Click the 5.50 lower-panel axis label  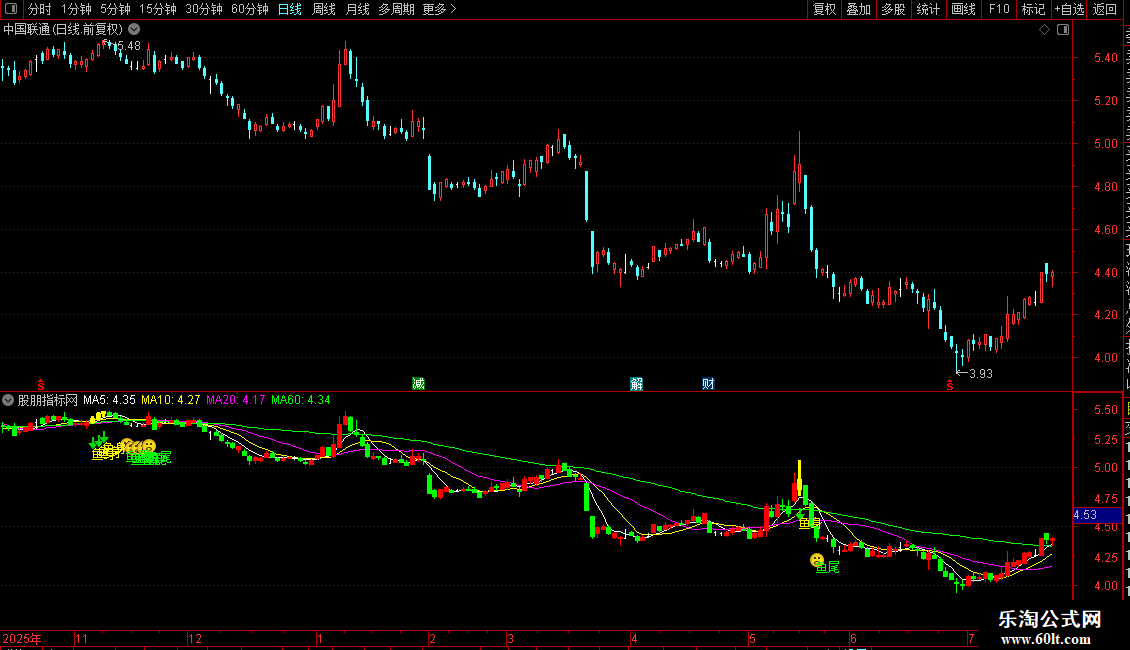(x=1105, y=410)
